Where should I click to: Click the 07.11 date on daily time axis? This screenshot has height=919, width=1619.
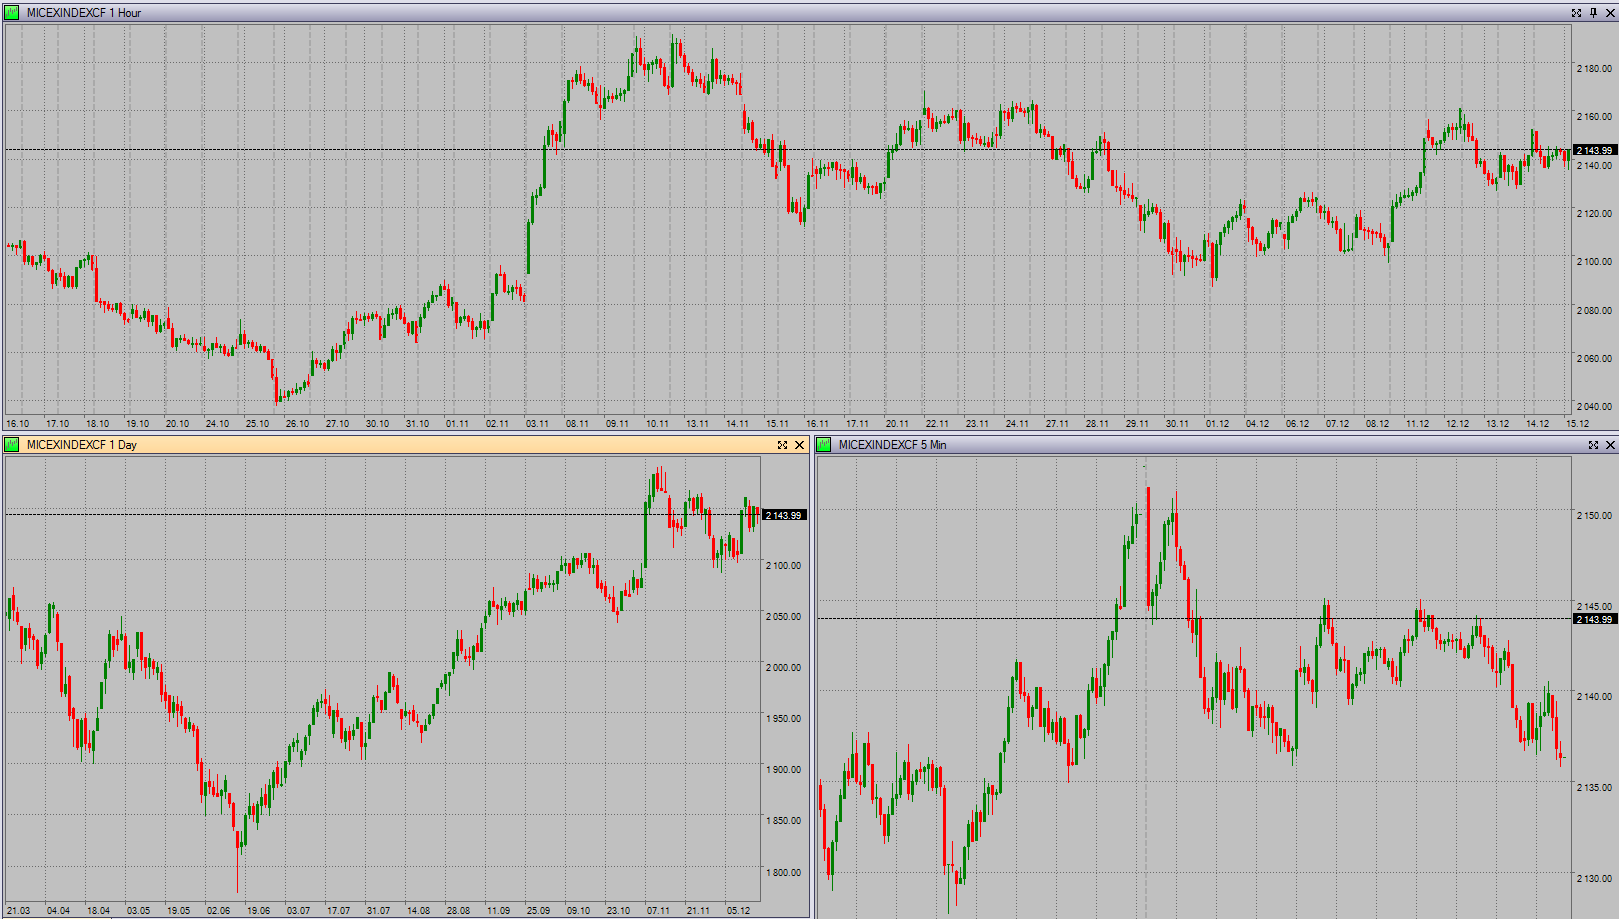point(658,911)
